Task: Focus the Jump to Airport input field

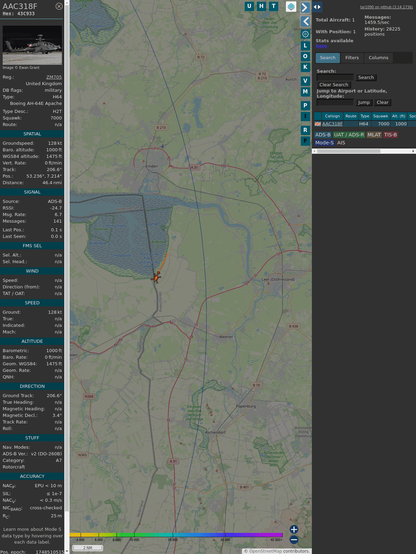Action: tap(335, 102)
